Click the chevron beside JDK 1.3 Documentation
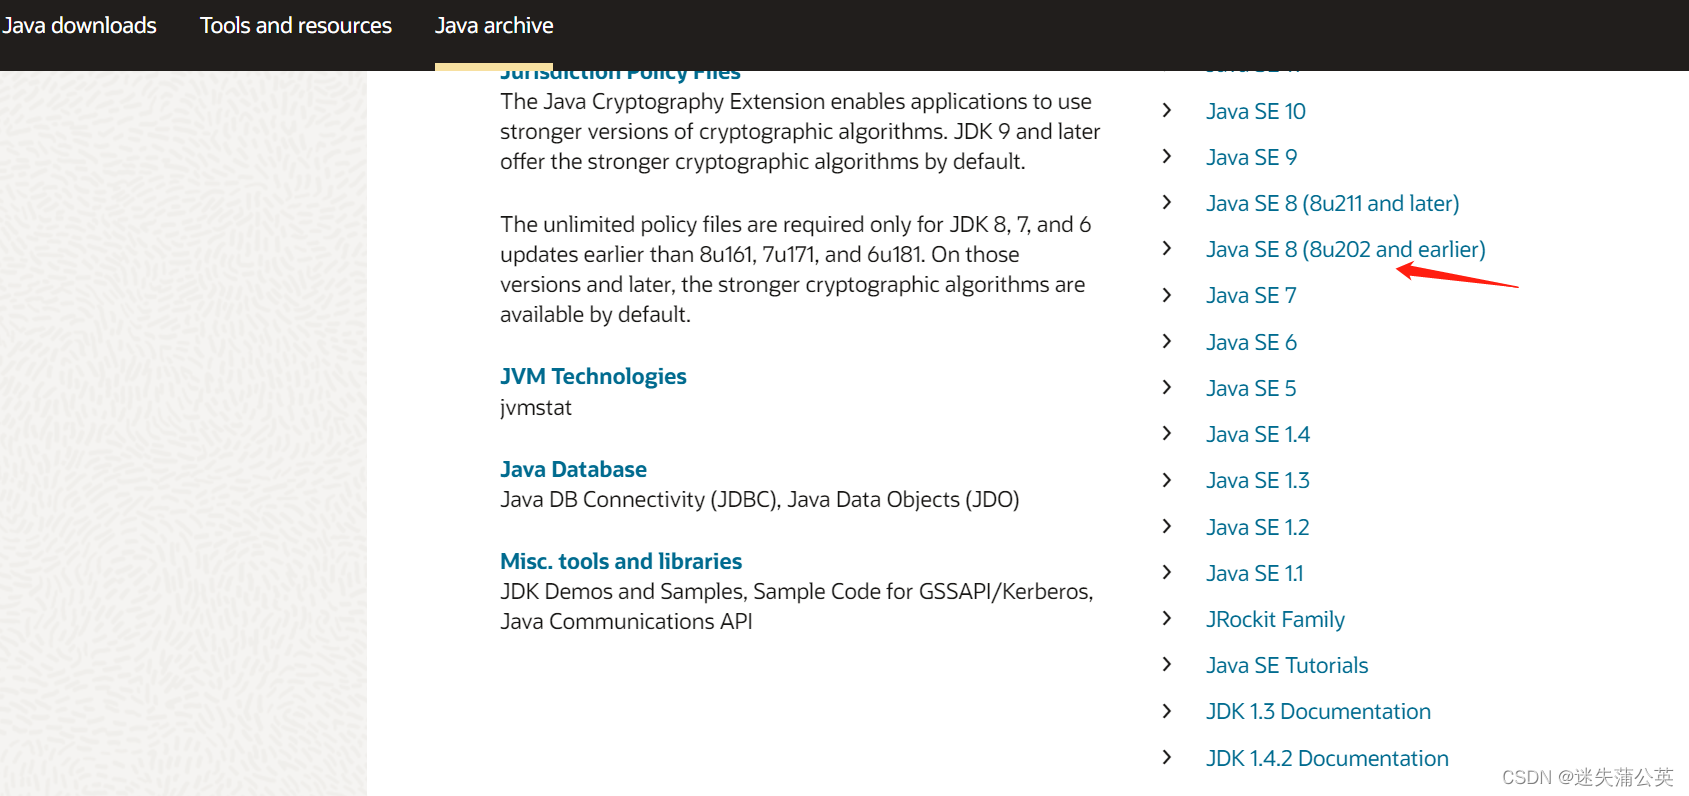1689x796 pixels. pos(1166,711)
